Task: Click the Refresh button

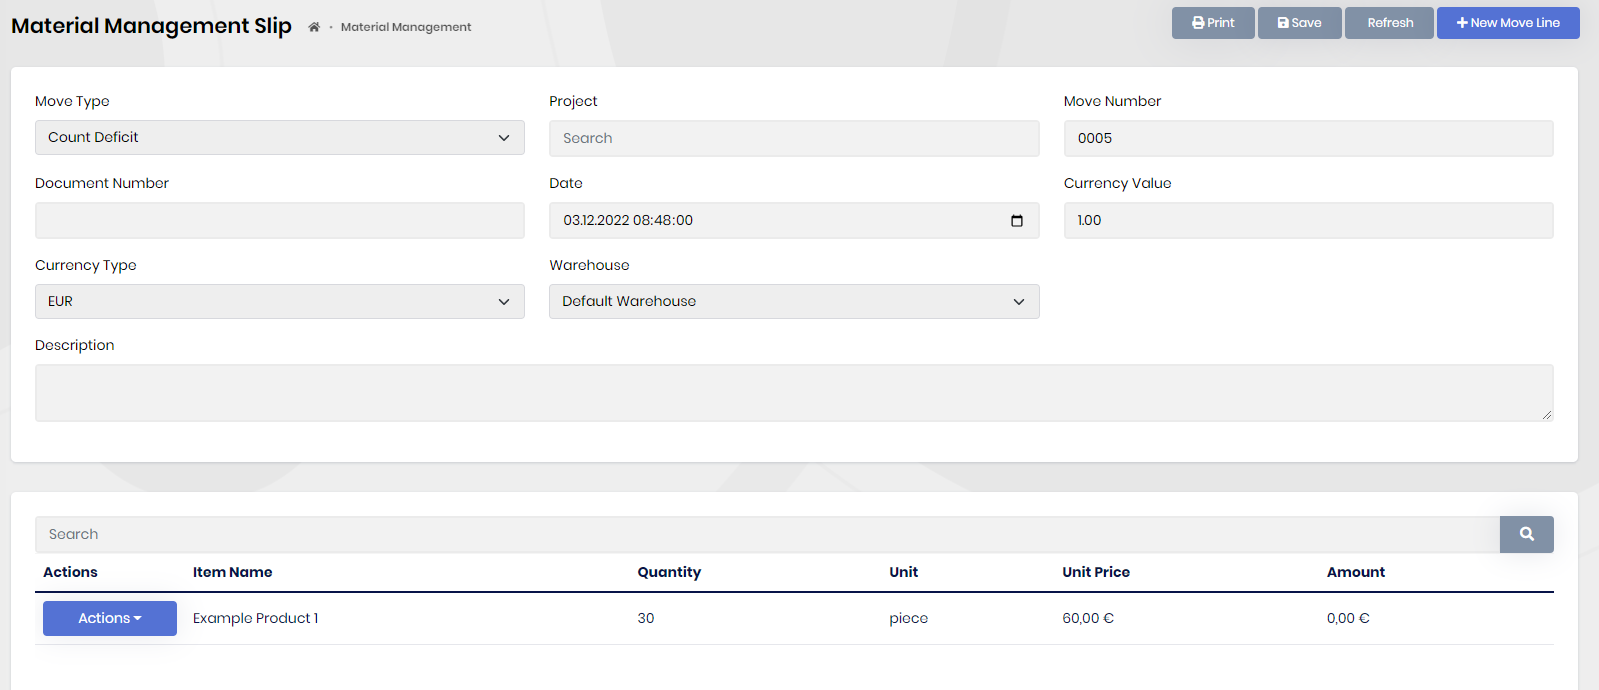Action: click(1389, 23)
